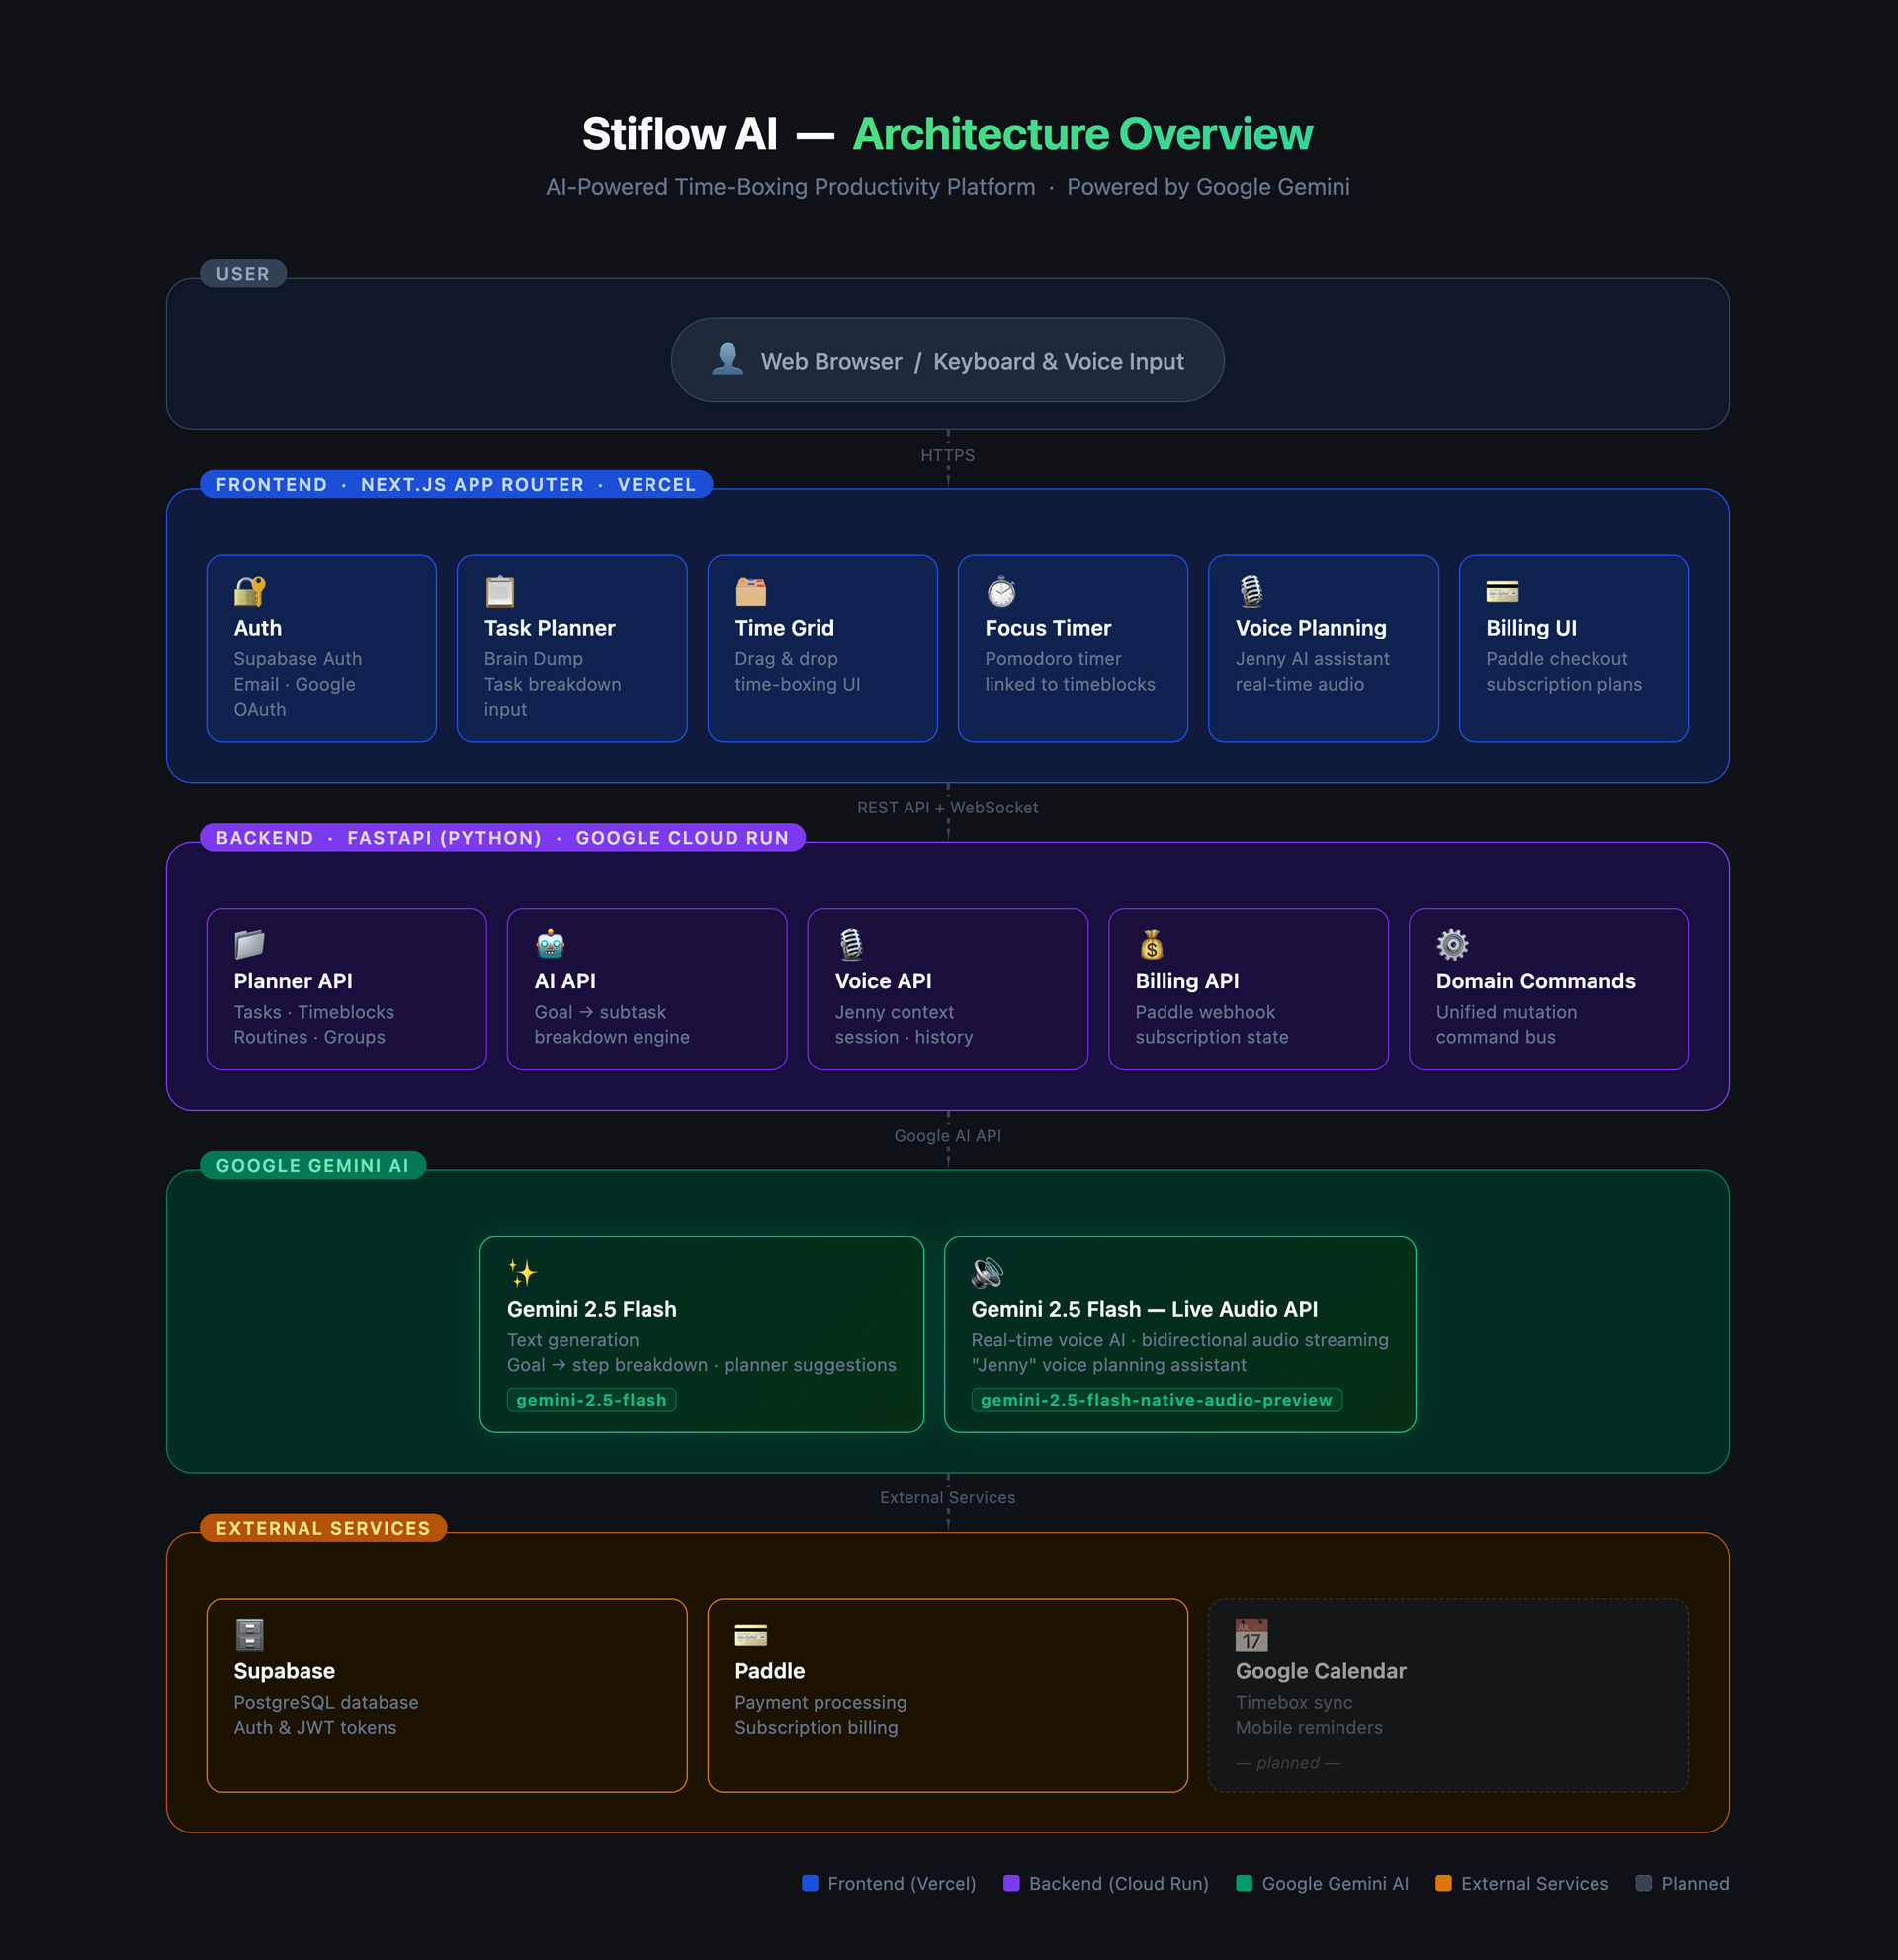
Task: Click the stopwatch icon in Focus Timer
Action: 1001,591
